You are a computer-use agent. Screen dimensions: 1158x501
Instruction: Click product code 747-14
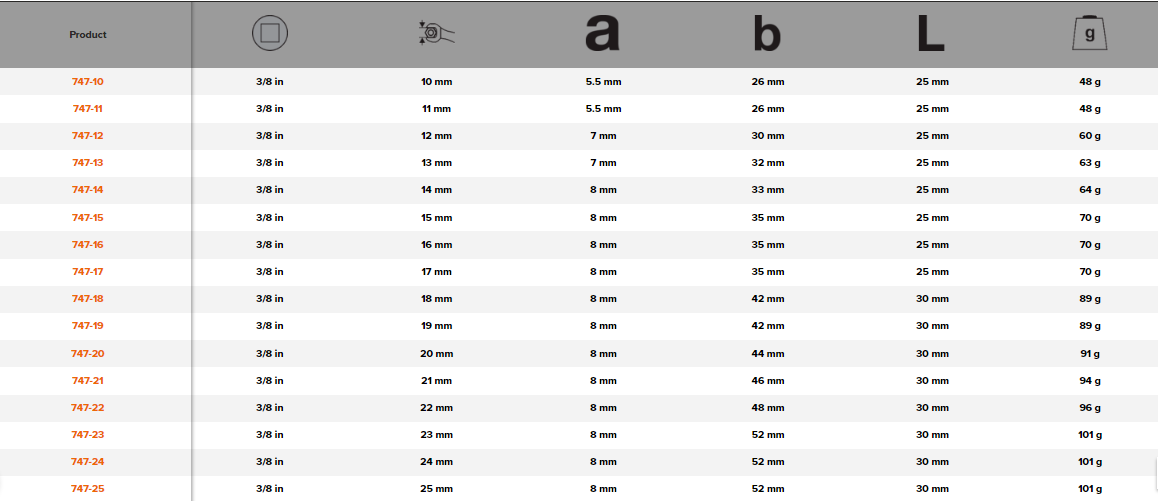(88, 190)
